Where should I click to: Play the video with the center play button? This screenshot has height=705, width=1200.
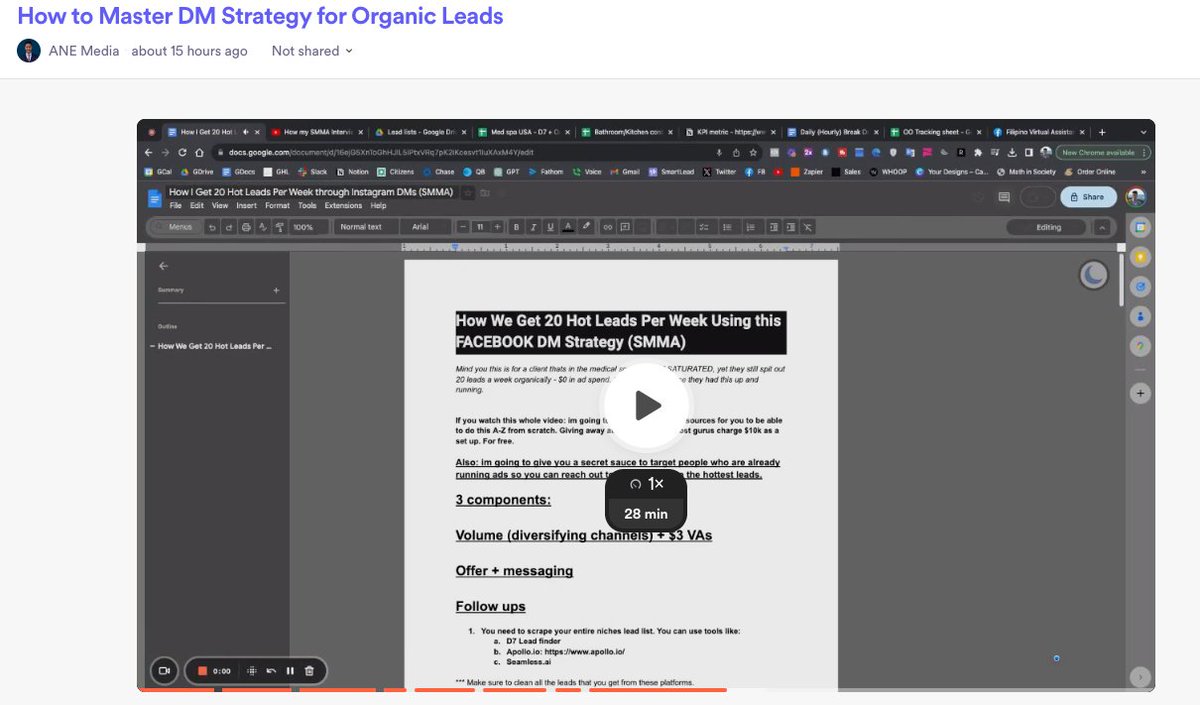point(646,405)
